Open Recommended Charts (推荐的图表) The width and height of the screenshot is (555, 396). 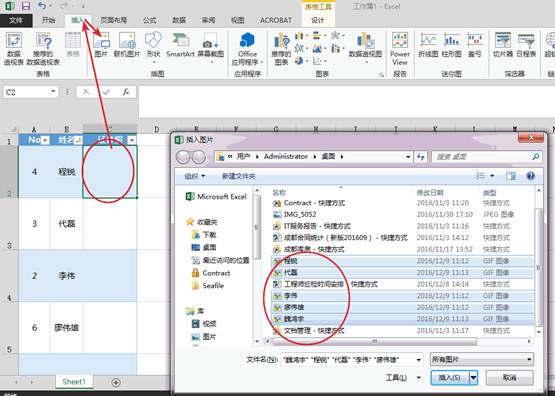pos(281,49)
